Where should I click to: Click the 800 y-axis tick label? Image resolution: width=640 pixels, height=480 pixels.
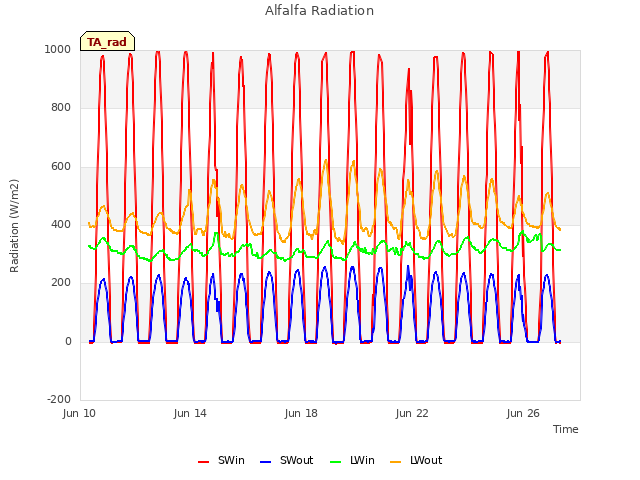tap(61, 107)
